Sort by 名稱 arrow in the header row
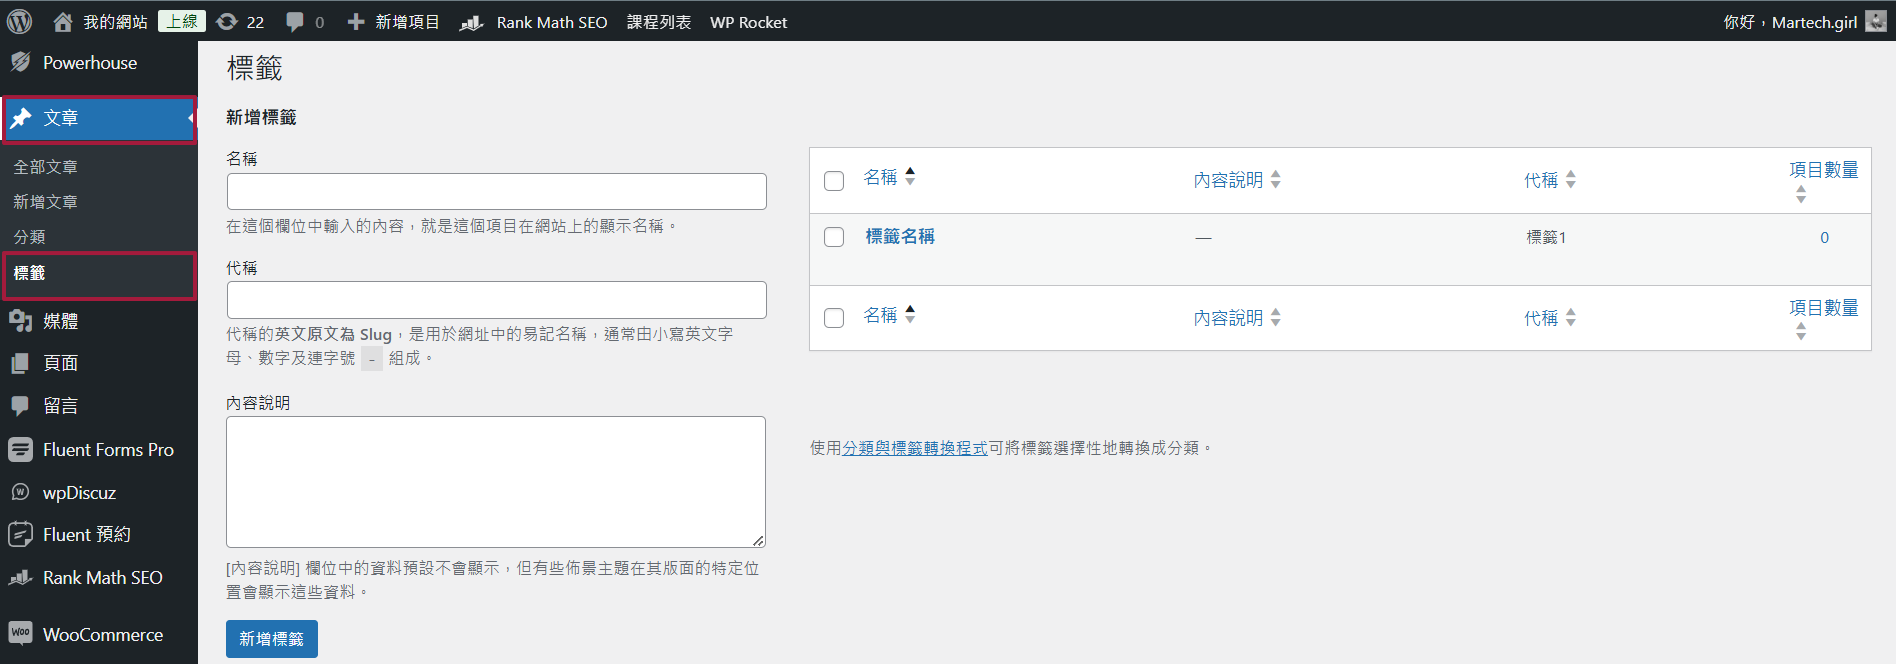Viewport: 1896px width, 664px height. click(x=910, y=177)
